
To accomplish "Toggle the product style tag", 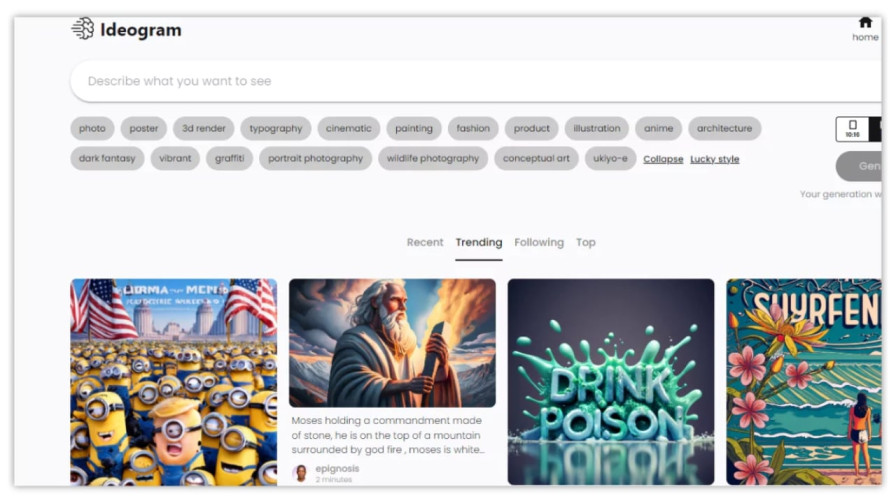I will coord(531,129).
